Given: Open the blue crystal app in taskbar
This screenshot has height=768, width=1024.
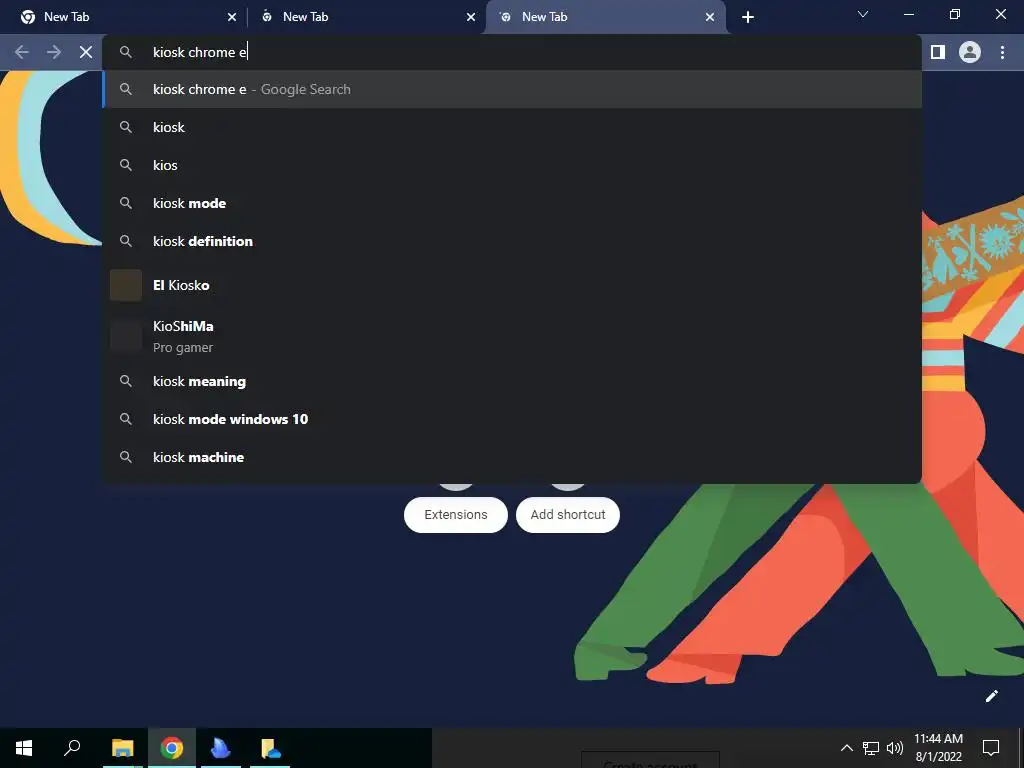Looking at the screenshot, I should click(x=221, y=748).
